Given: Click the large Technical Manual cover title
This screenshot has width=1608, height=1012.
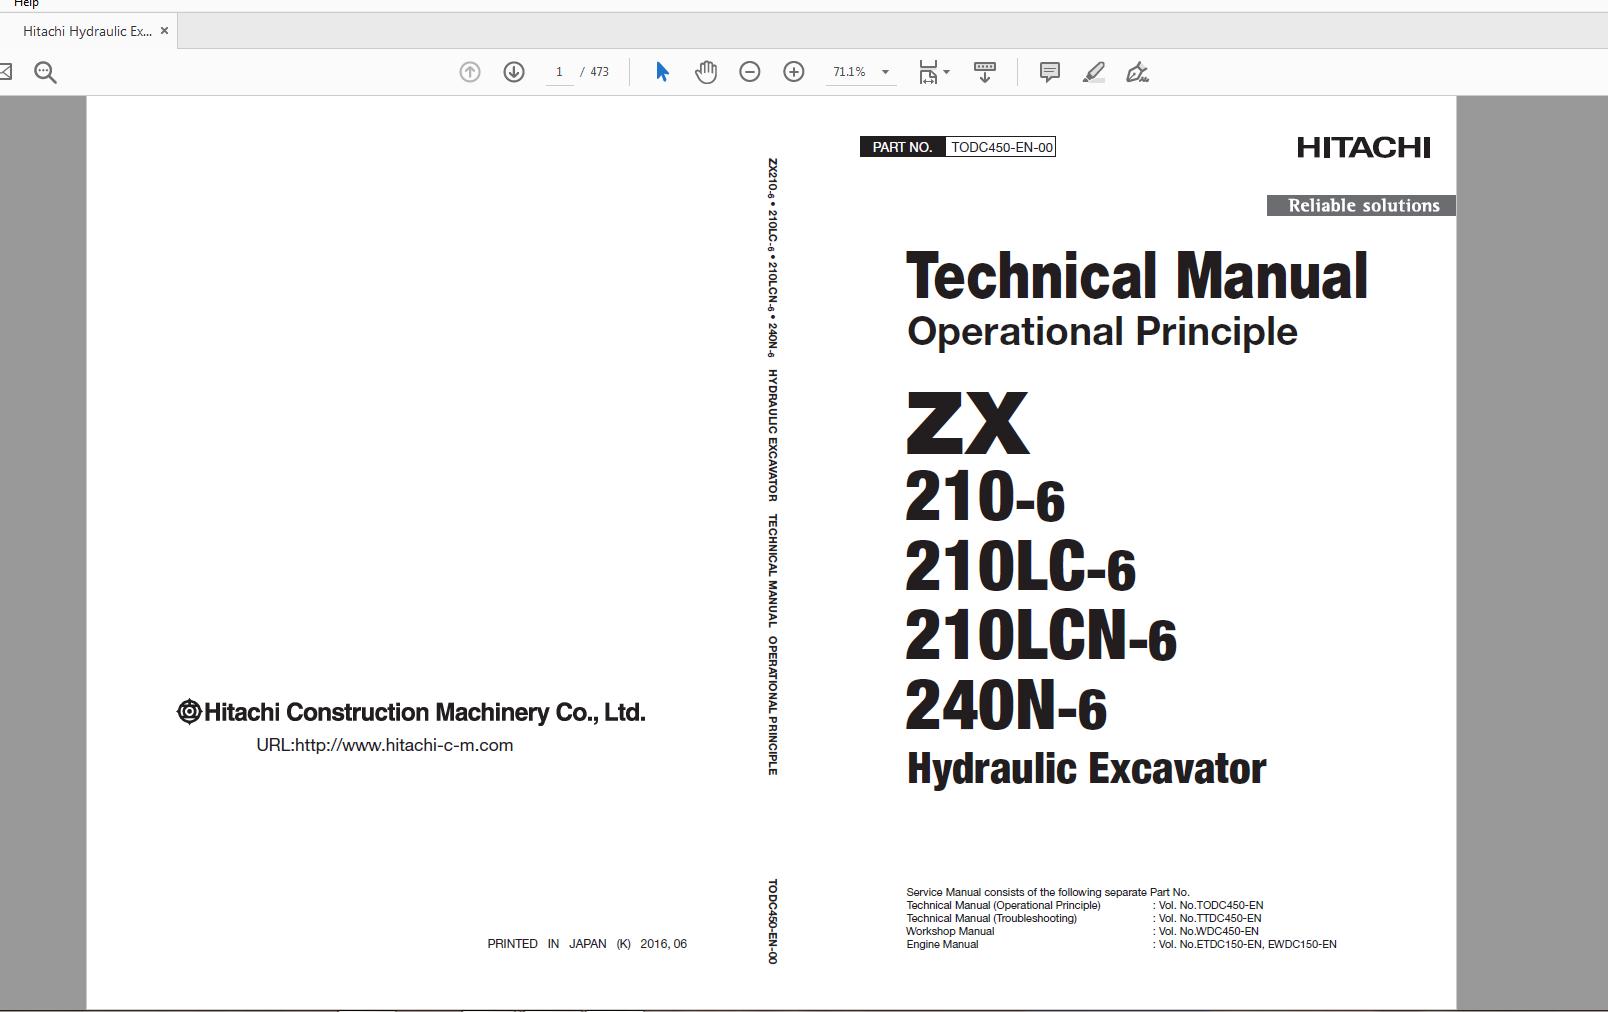Looking at the screenshot, I should click(x=1137, y=276).
